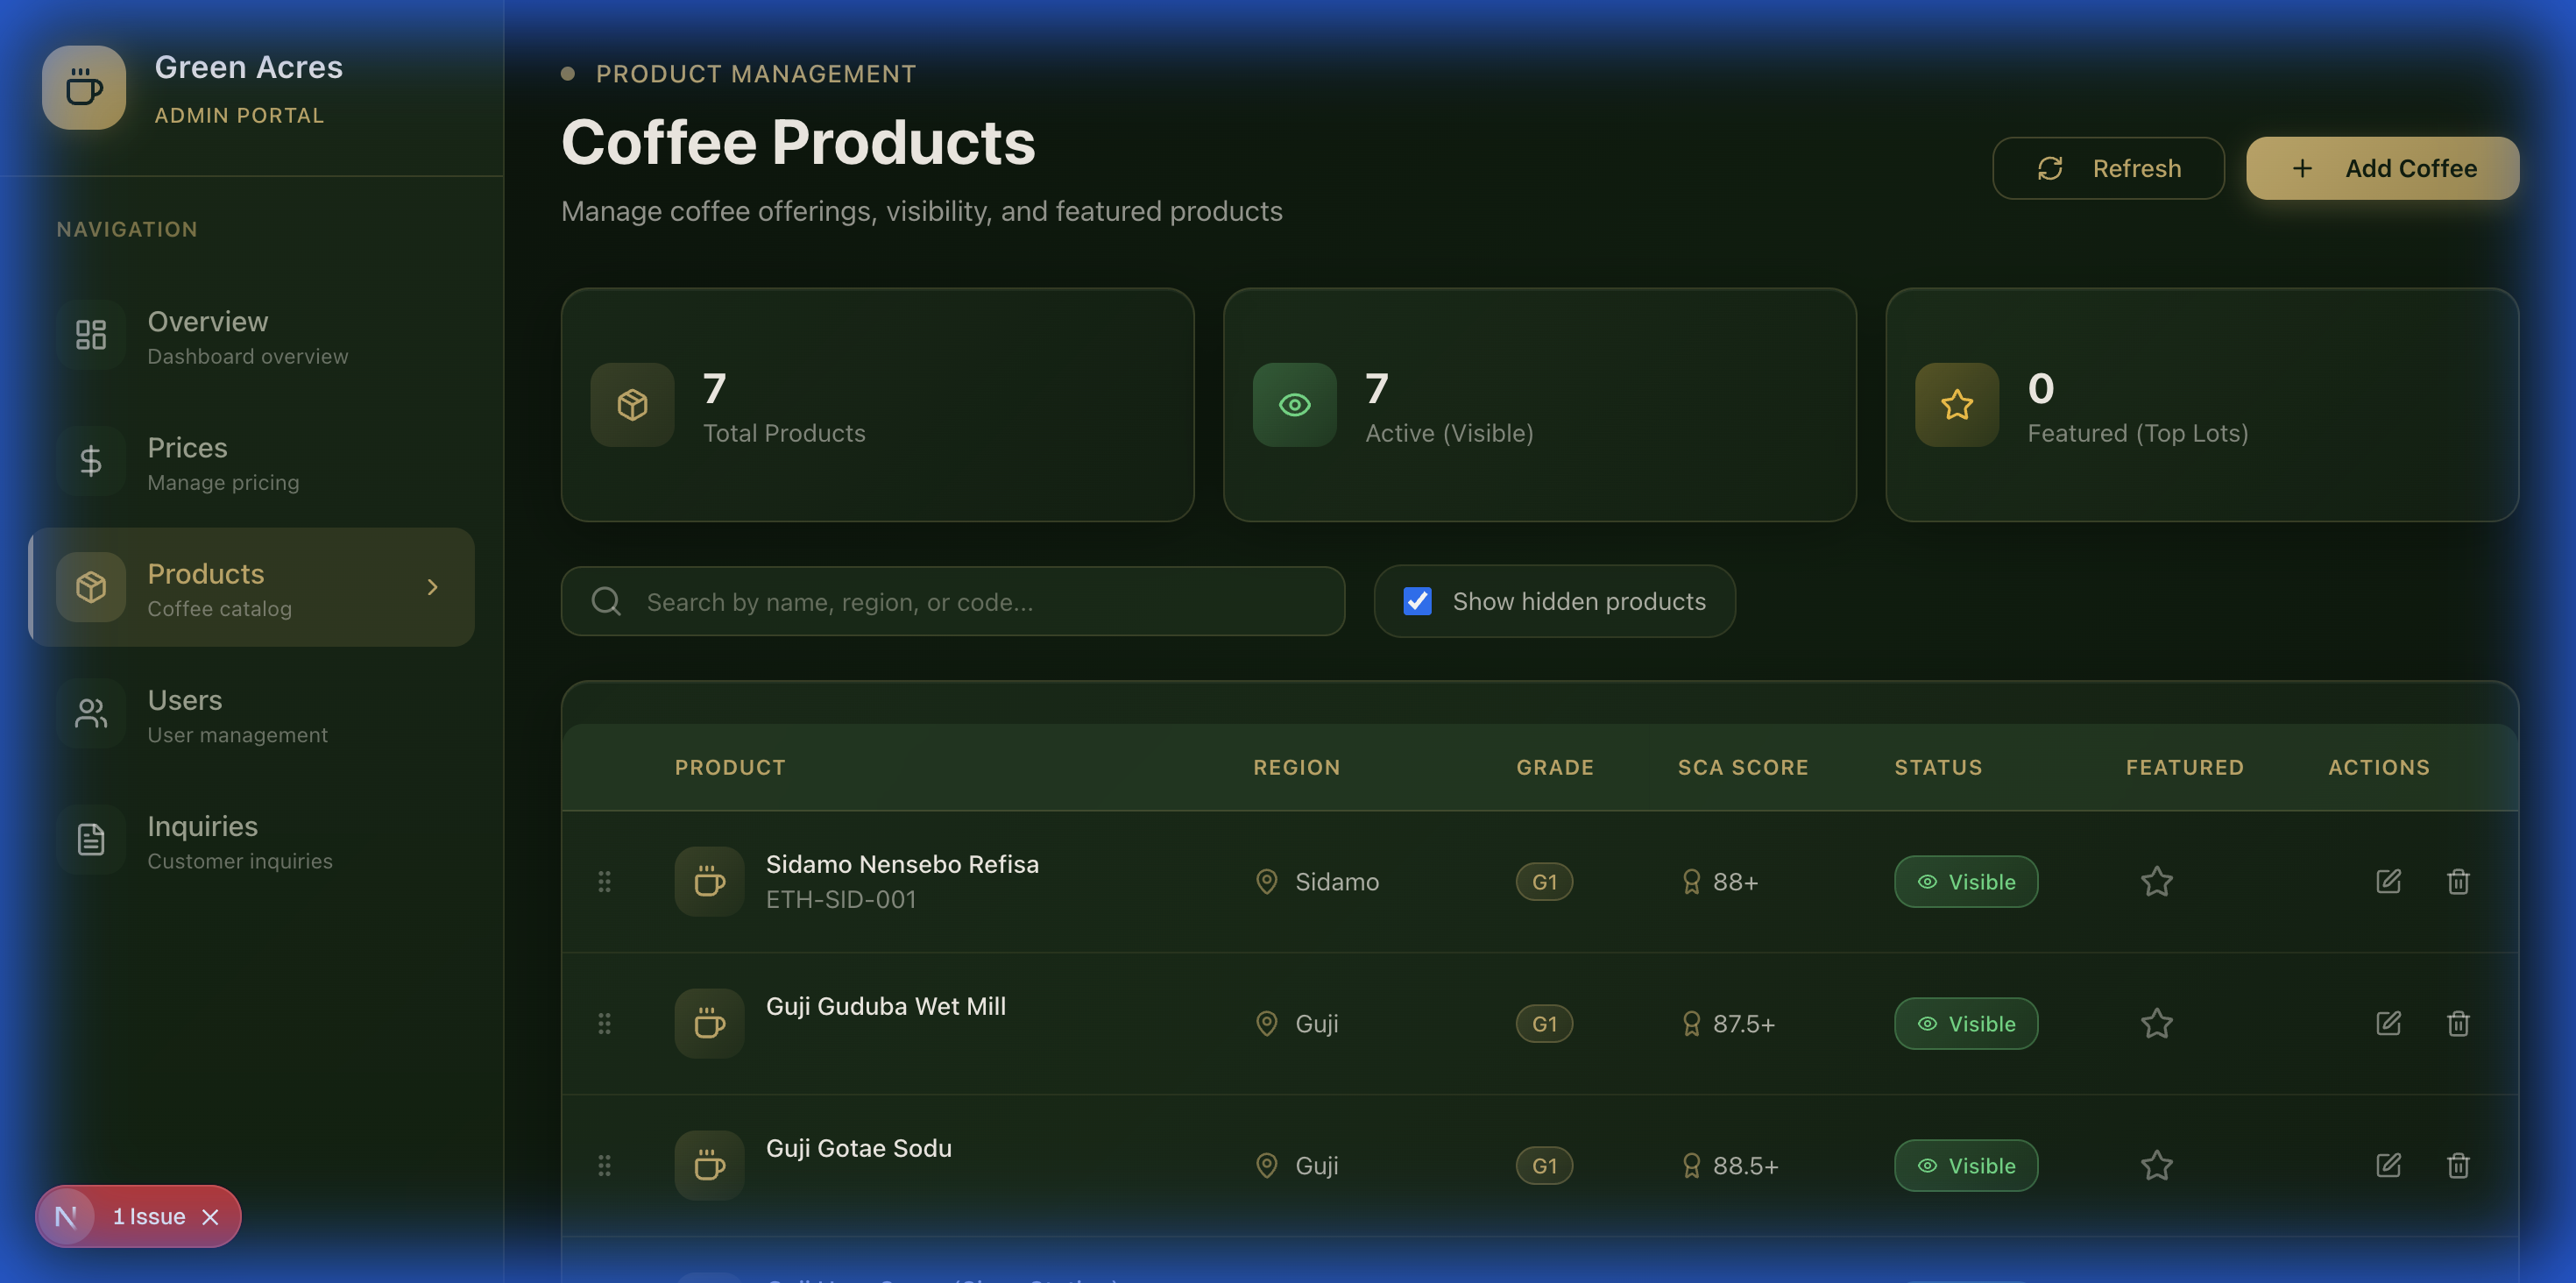
Task: Select the Overview dashboard icon in sidebar
Action: point(90,335)
